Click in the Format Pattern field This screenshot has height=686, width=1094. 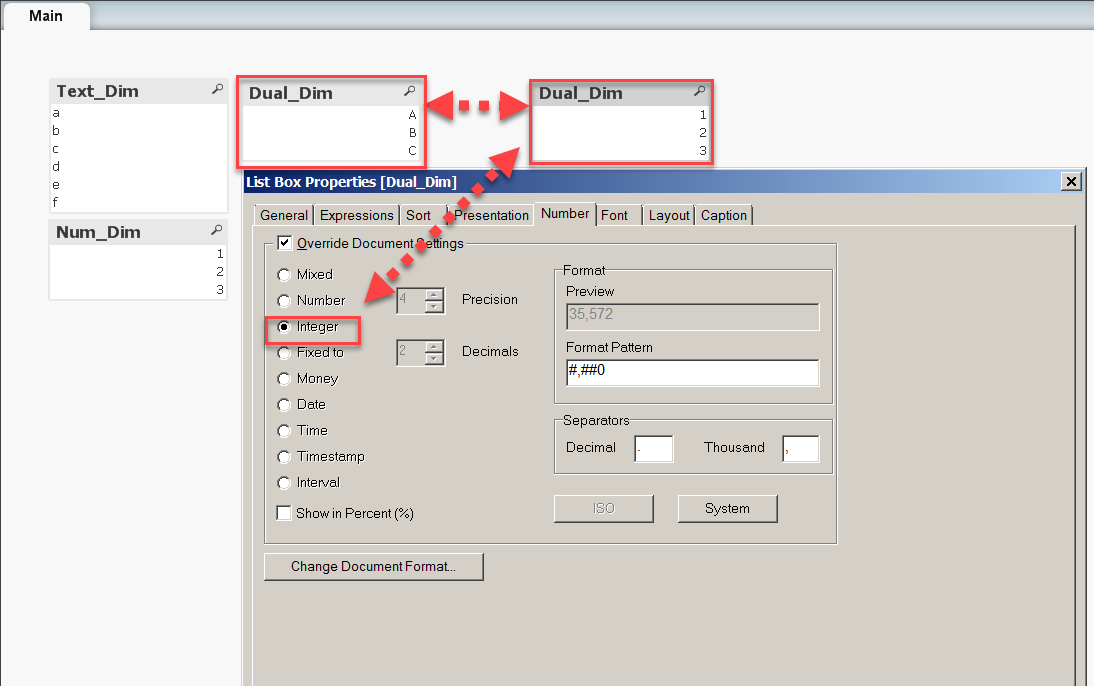(x=692, y=372)
